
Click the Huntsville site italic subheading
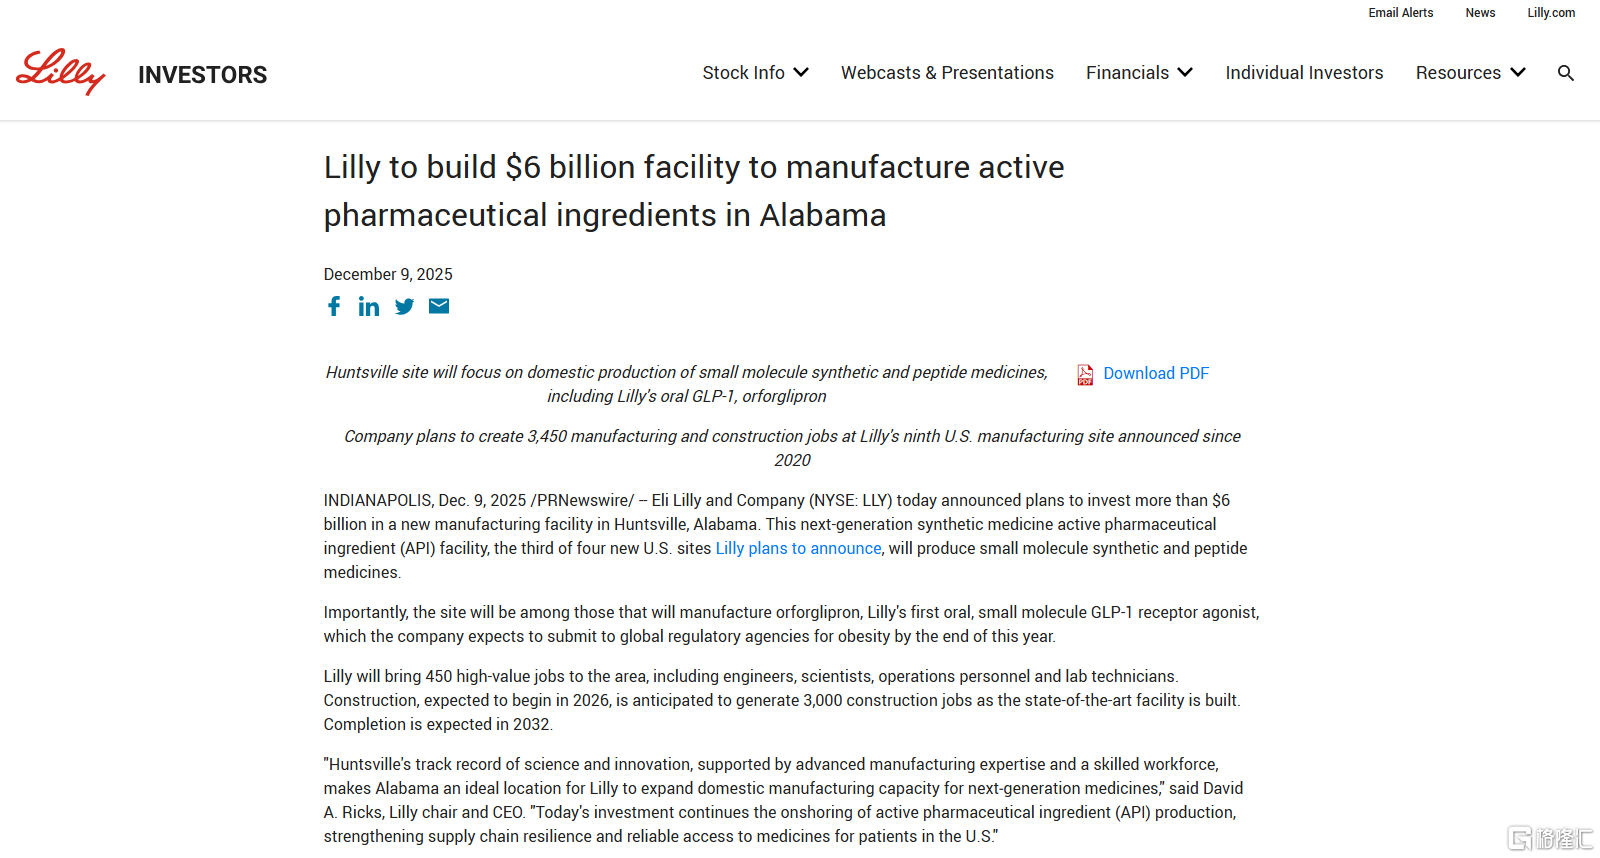point(687,384)
